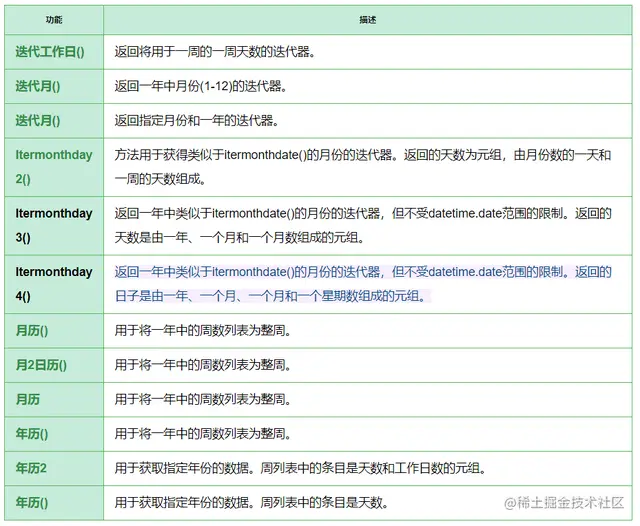640x526 pixels.
Task: Click the Itermonthday 3() row description text
Action: tap(363, 225)
